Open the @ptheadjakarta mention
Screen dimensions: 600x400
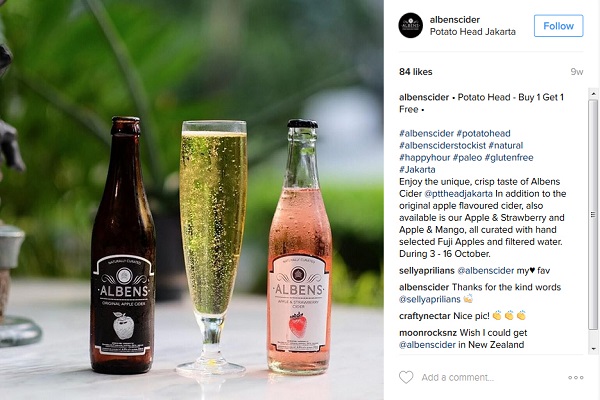[458, 194]
